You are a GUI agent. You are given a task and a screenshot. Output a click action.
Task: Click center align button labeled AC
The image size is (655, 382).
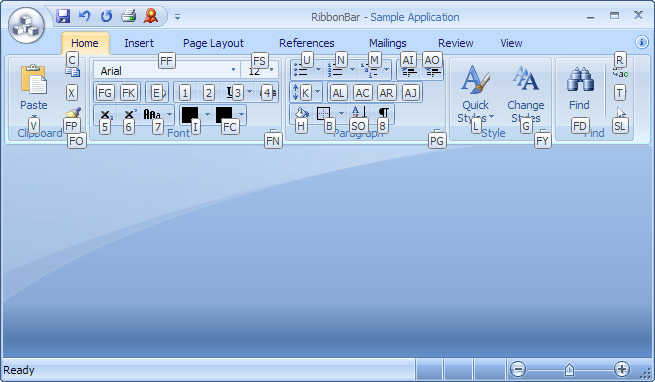click(x=362, y=92)
